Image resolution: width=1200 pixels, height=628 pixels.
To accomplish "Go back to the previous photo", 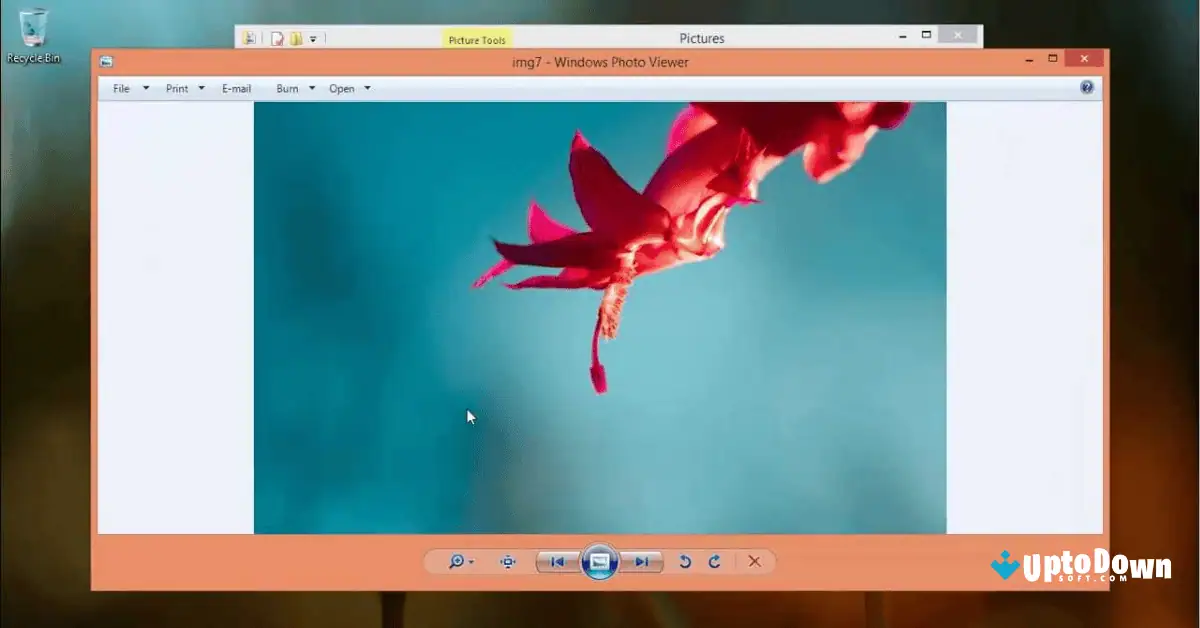I will (556, 561).
